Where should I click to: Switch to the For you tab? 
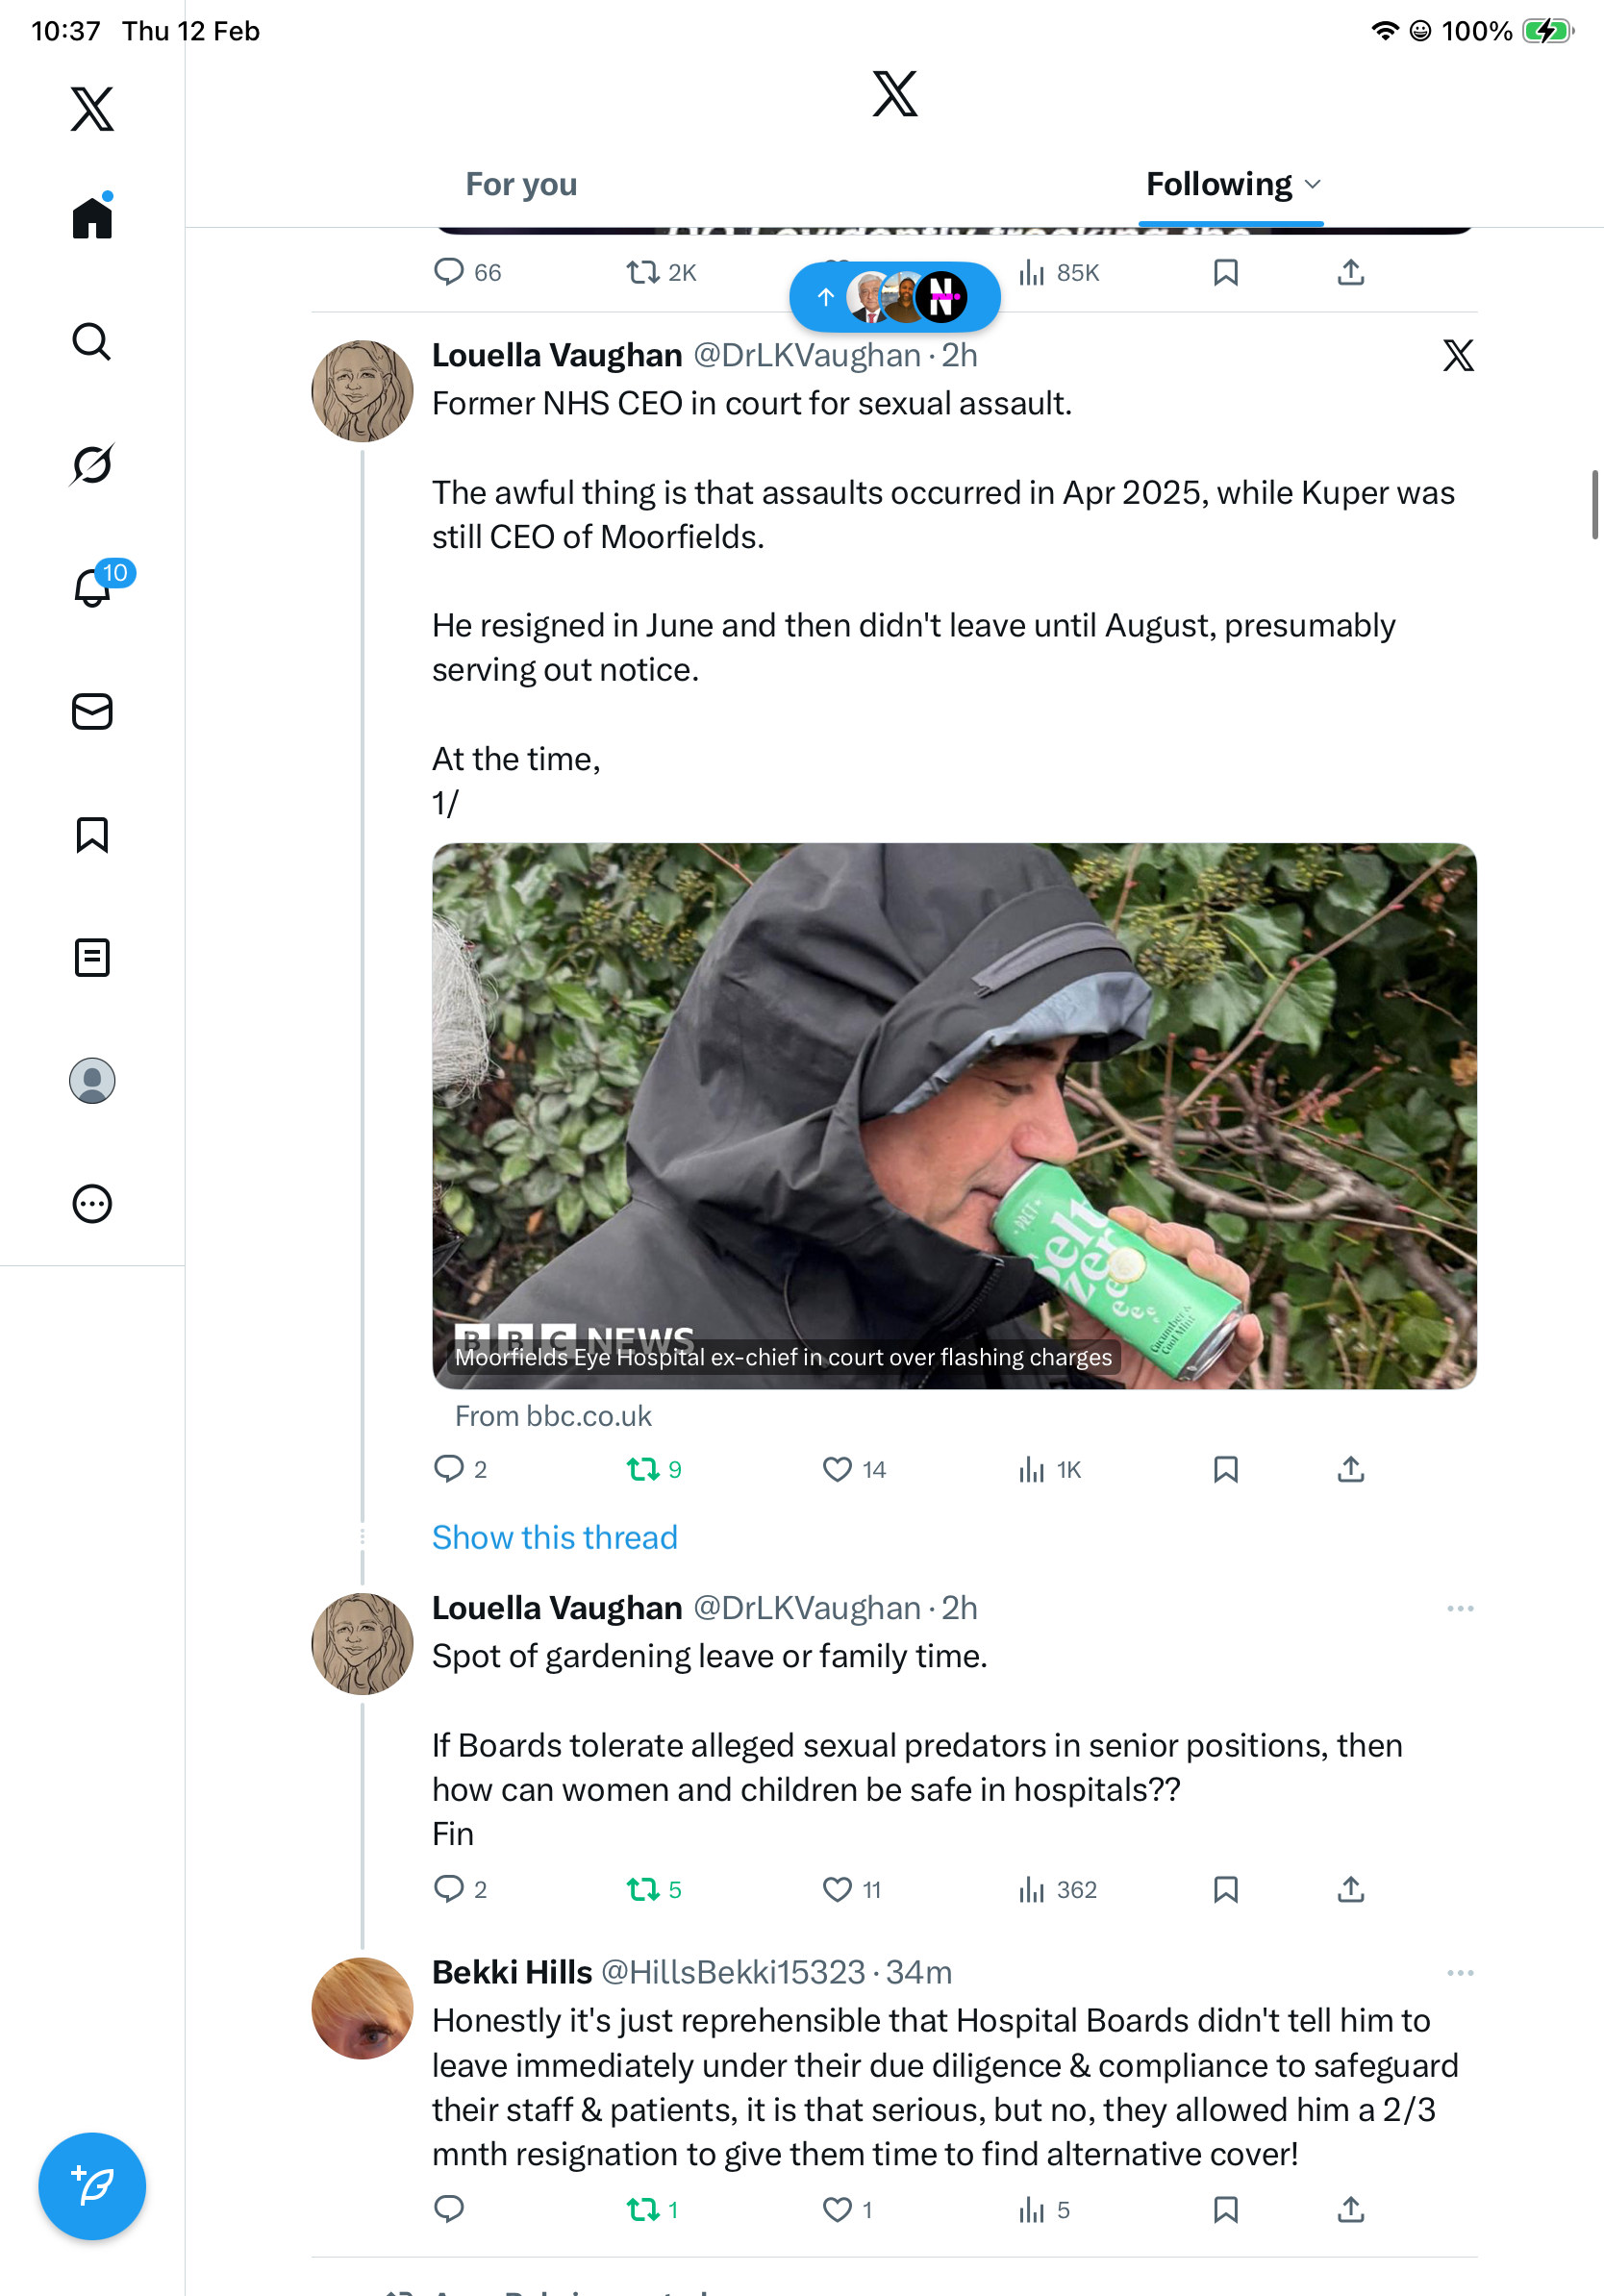521,184
